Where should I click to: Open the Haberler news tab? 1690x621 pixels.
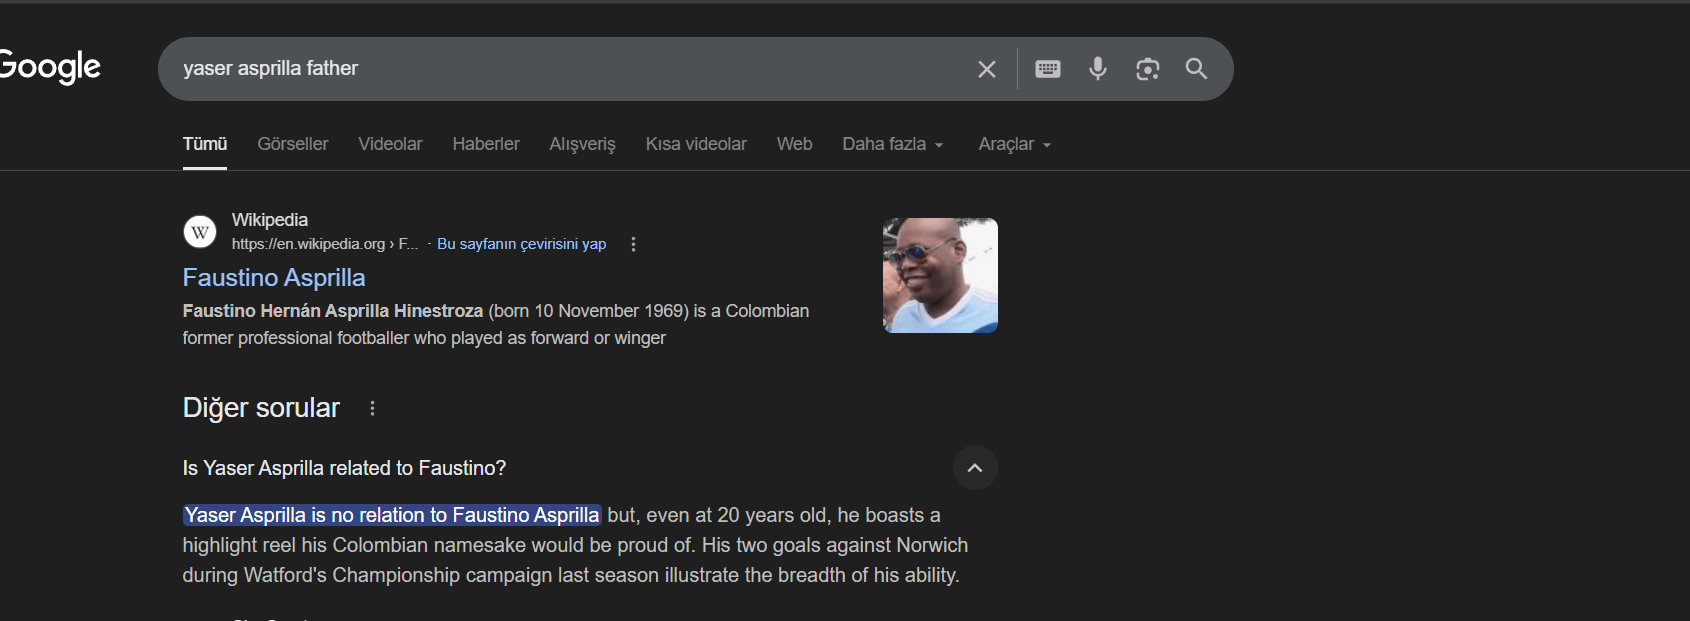coord(485,144)
